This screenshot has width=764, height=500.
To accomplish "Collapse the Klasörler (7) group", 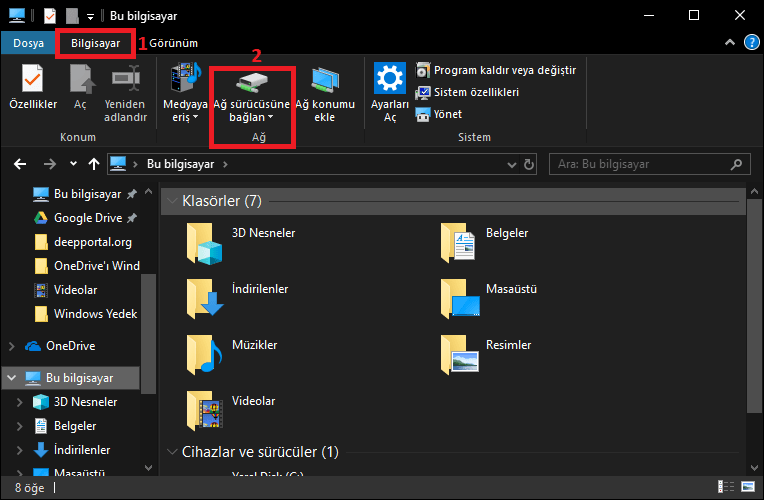I will [172, 201].
